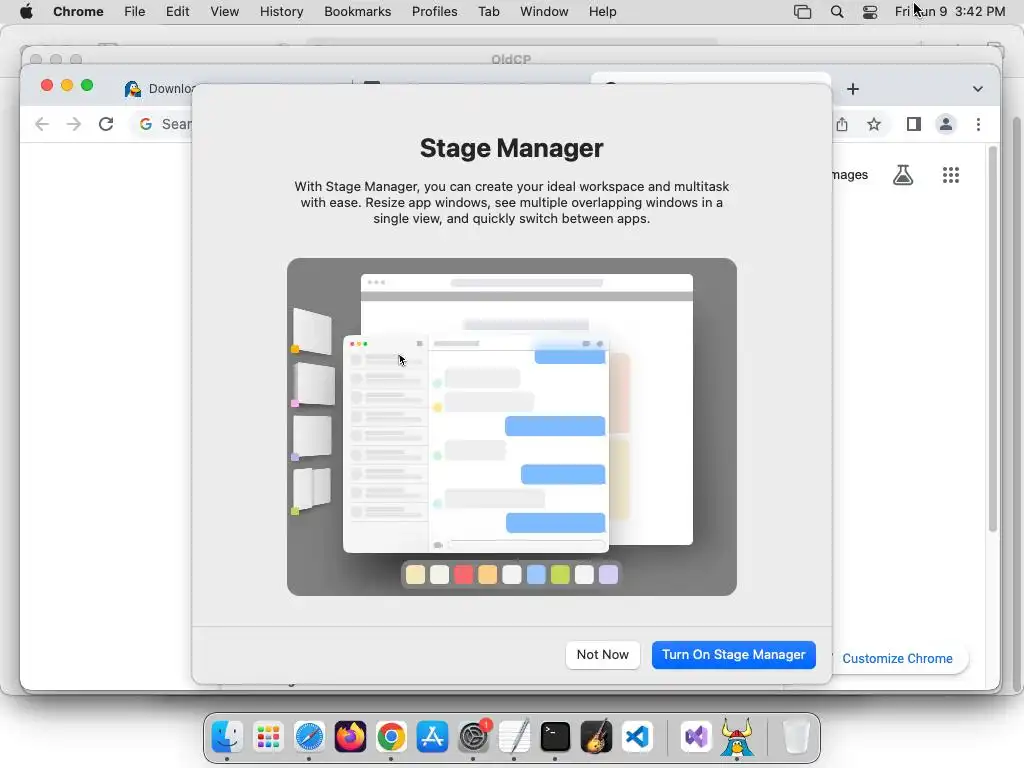Open GarageBand from the Dock
This screenshot has height=768, width=1024.
click(596, 737)
